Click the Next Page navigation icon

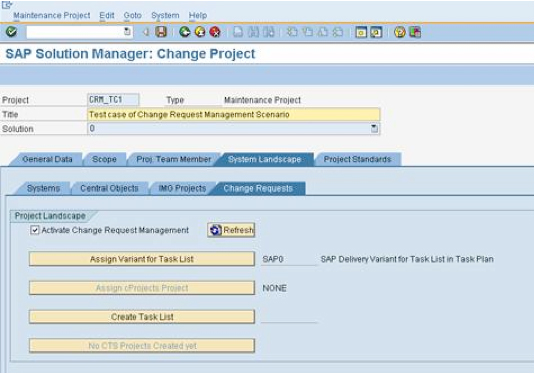322,32
